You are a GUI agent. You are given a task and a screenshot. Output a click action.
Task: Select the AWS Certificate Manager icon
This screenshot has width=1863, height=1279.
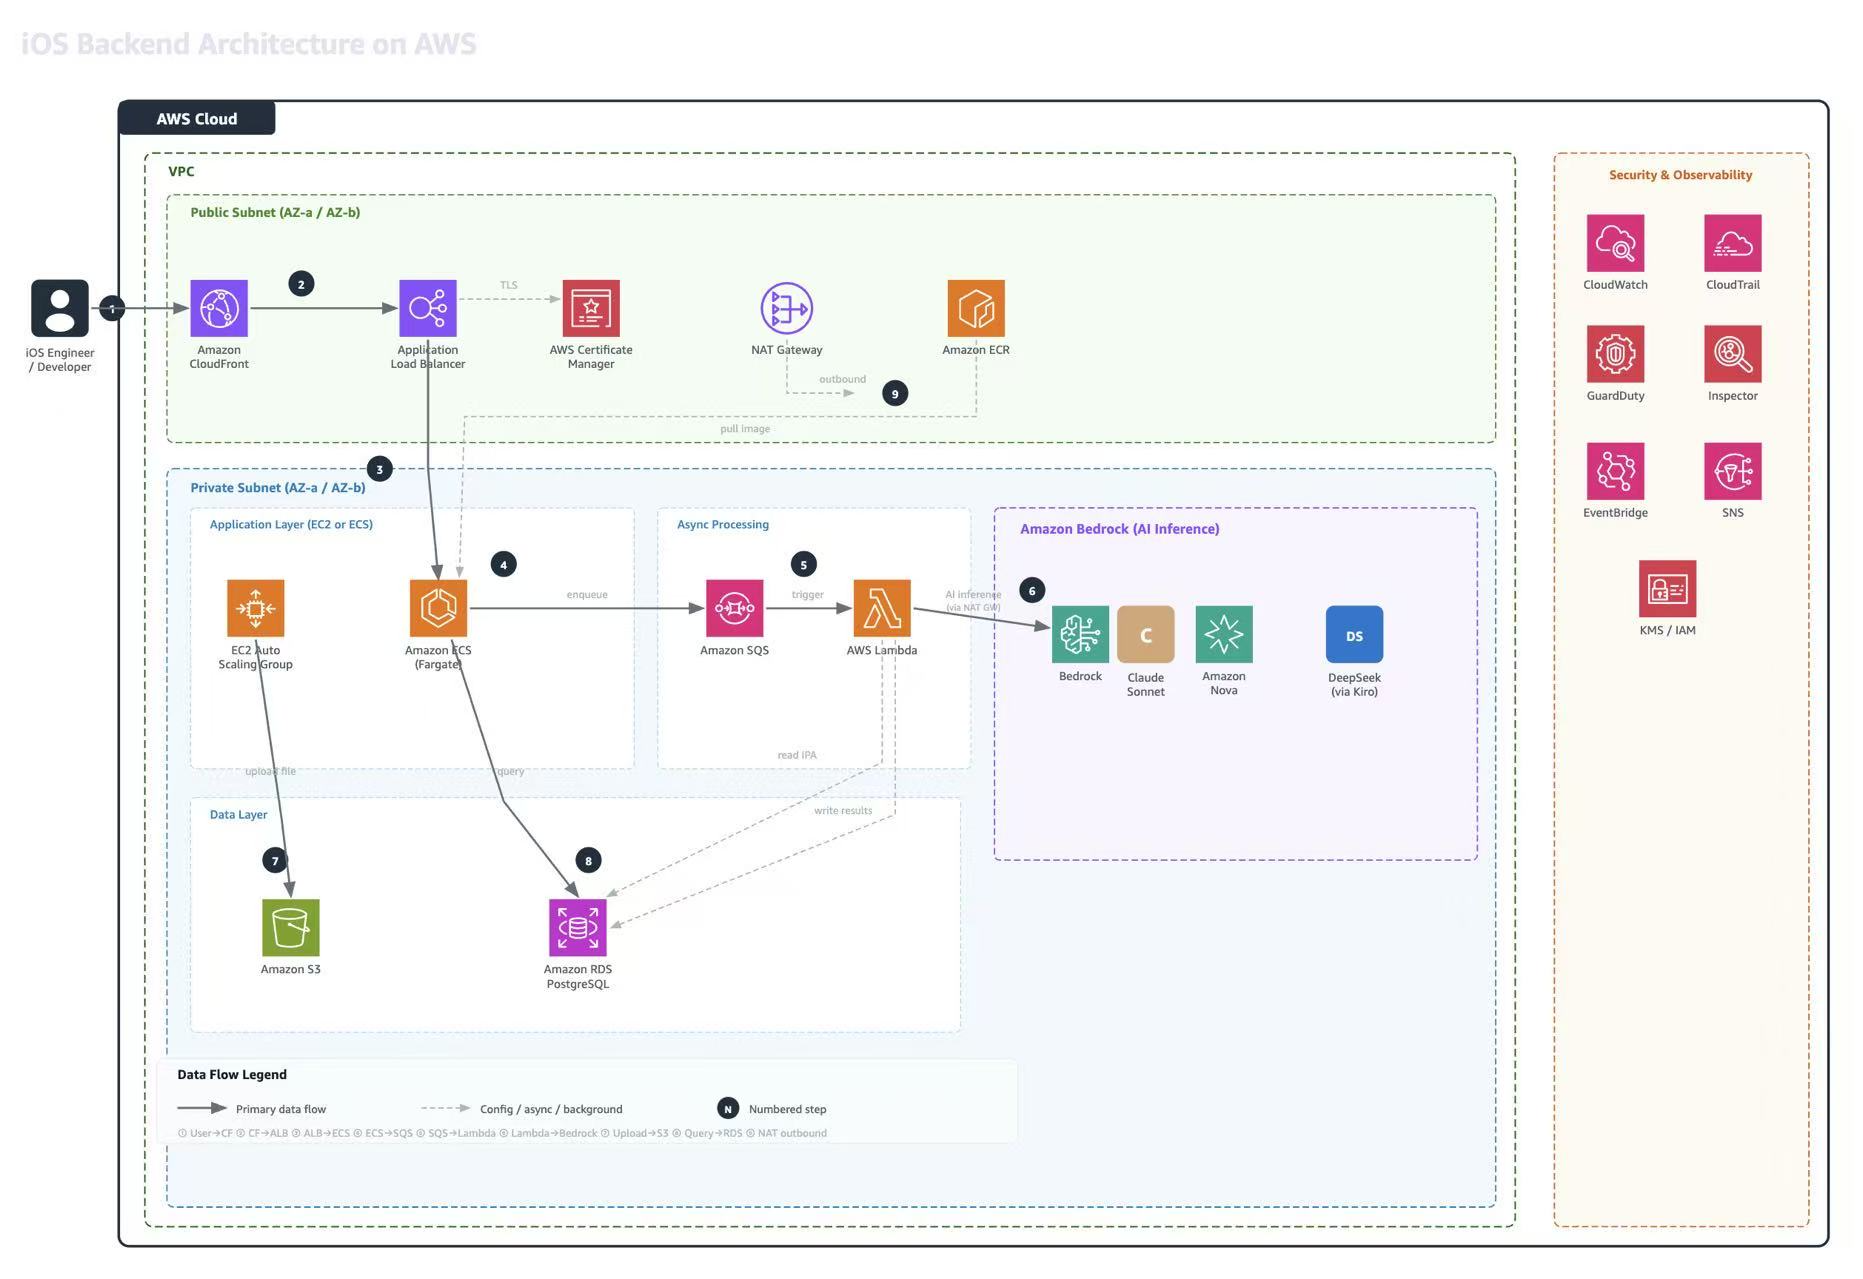591,308
